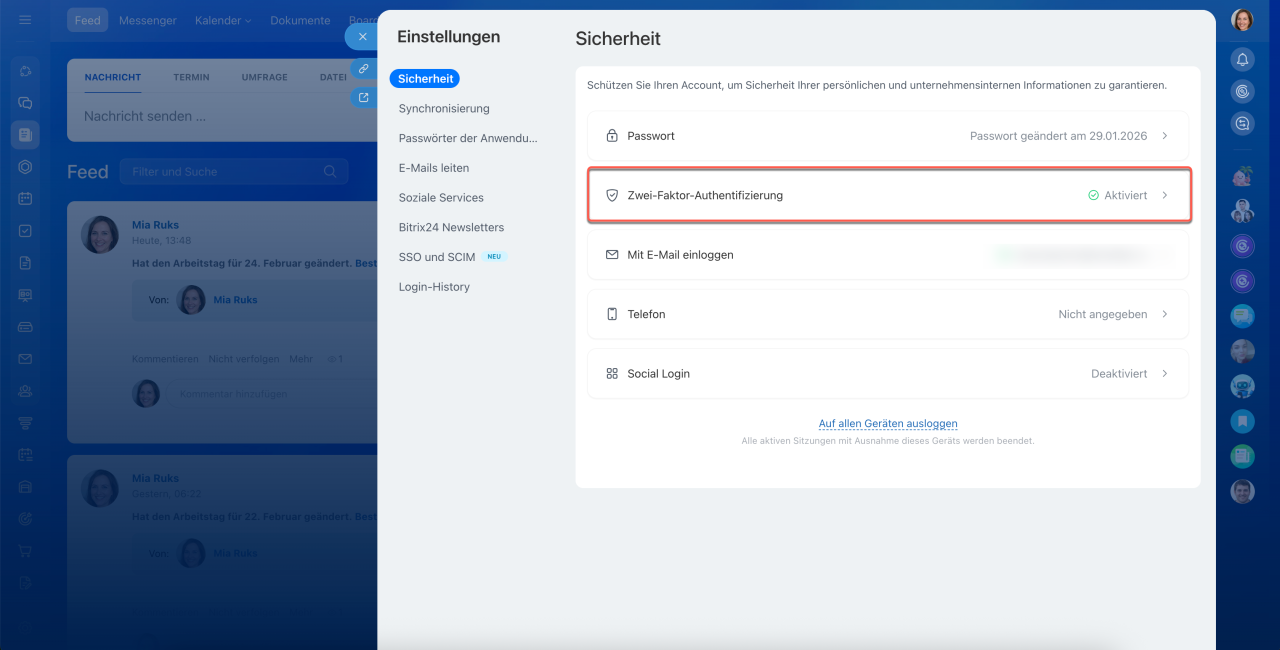Select Synchronisierung in settings menu
Viewport: 1280px width, 650px height.
tap(444, 108)
